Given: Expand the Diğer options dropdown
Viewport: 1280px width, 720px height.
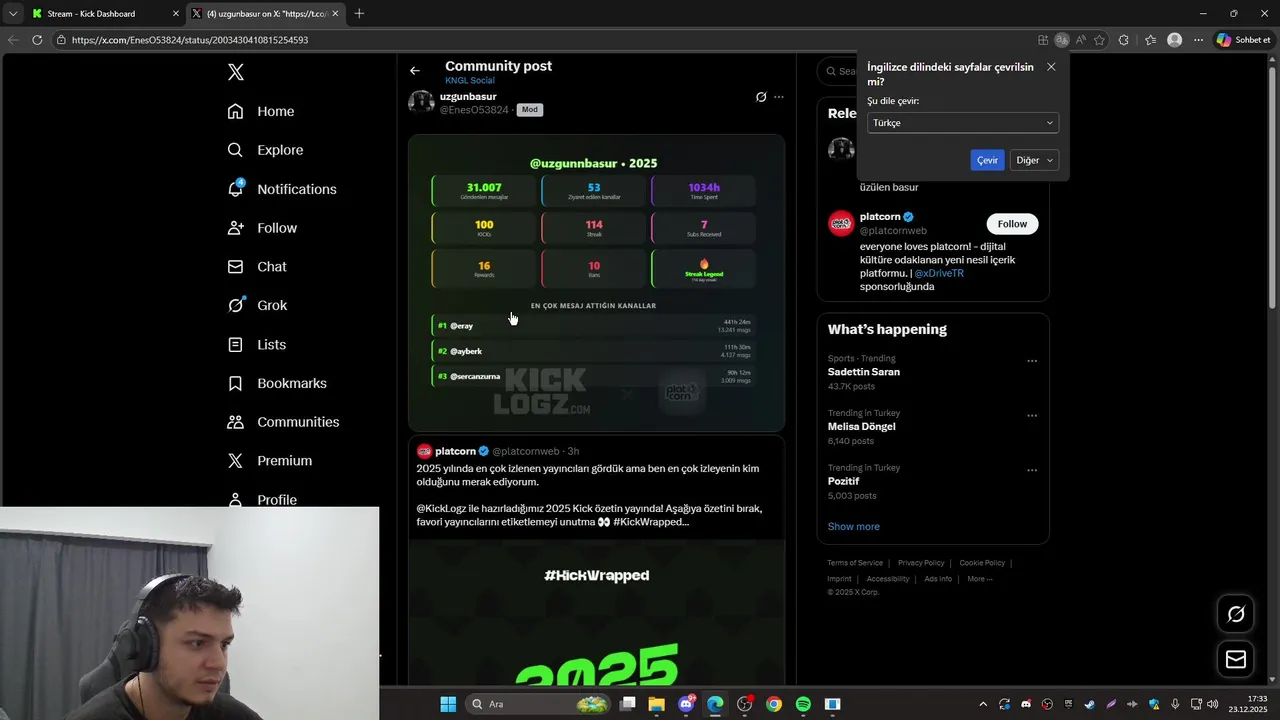Looking at the screenshot, I should [1034, 160].
